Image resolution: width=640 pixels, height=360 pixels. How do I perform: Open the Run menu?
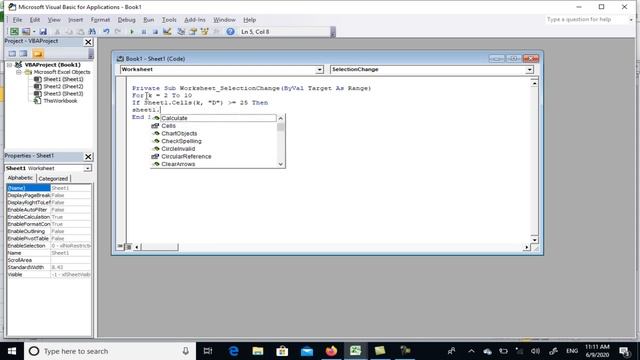[x=149, y=20]
